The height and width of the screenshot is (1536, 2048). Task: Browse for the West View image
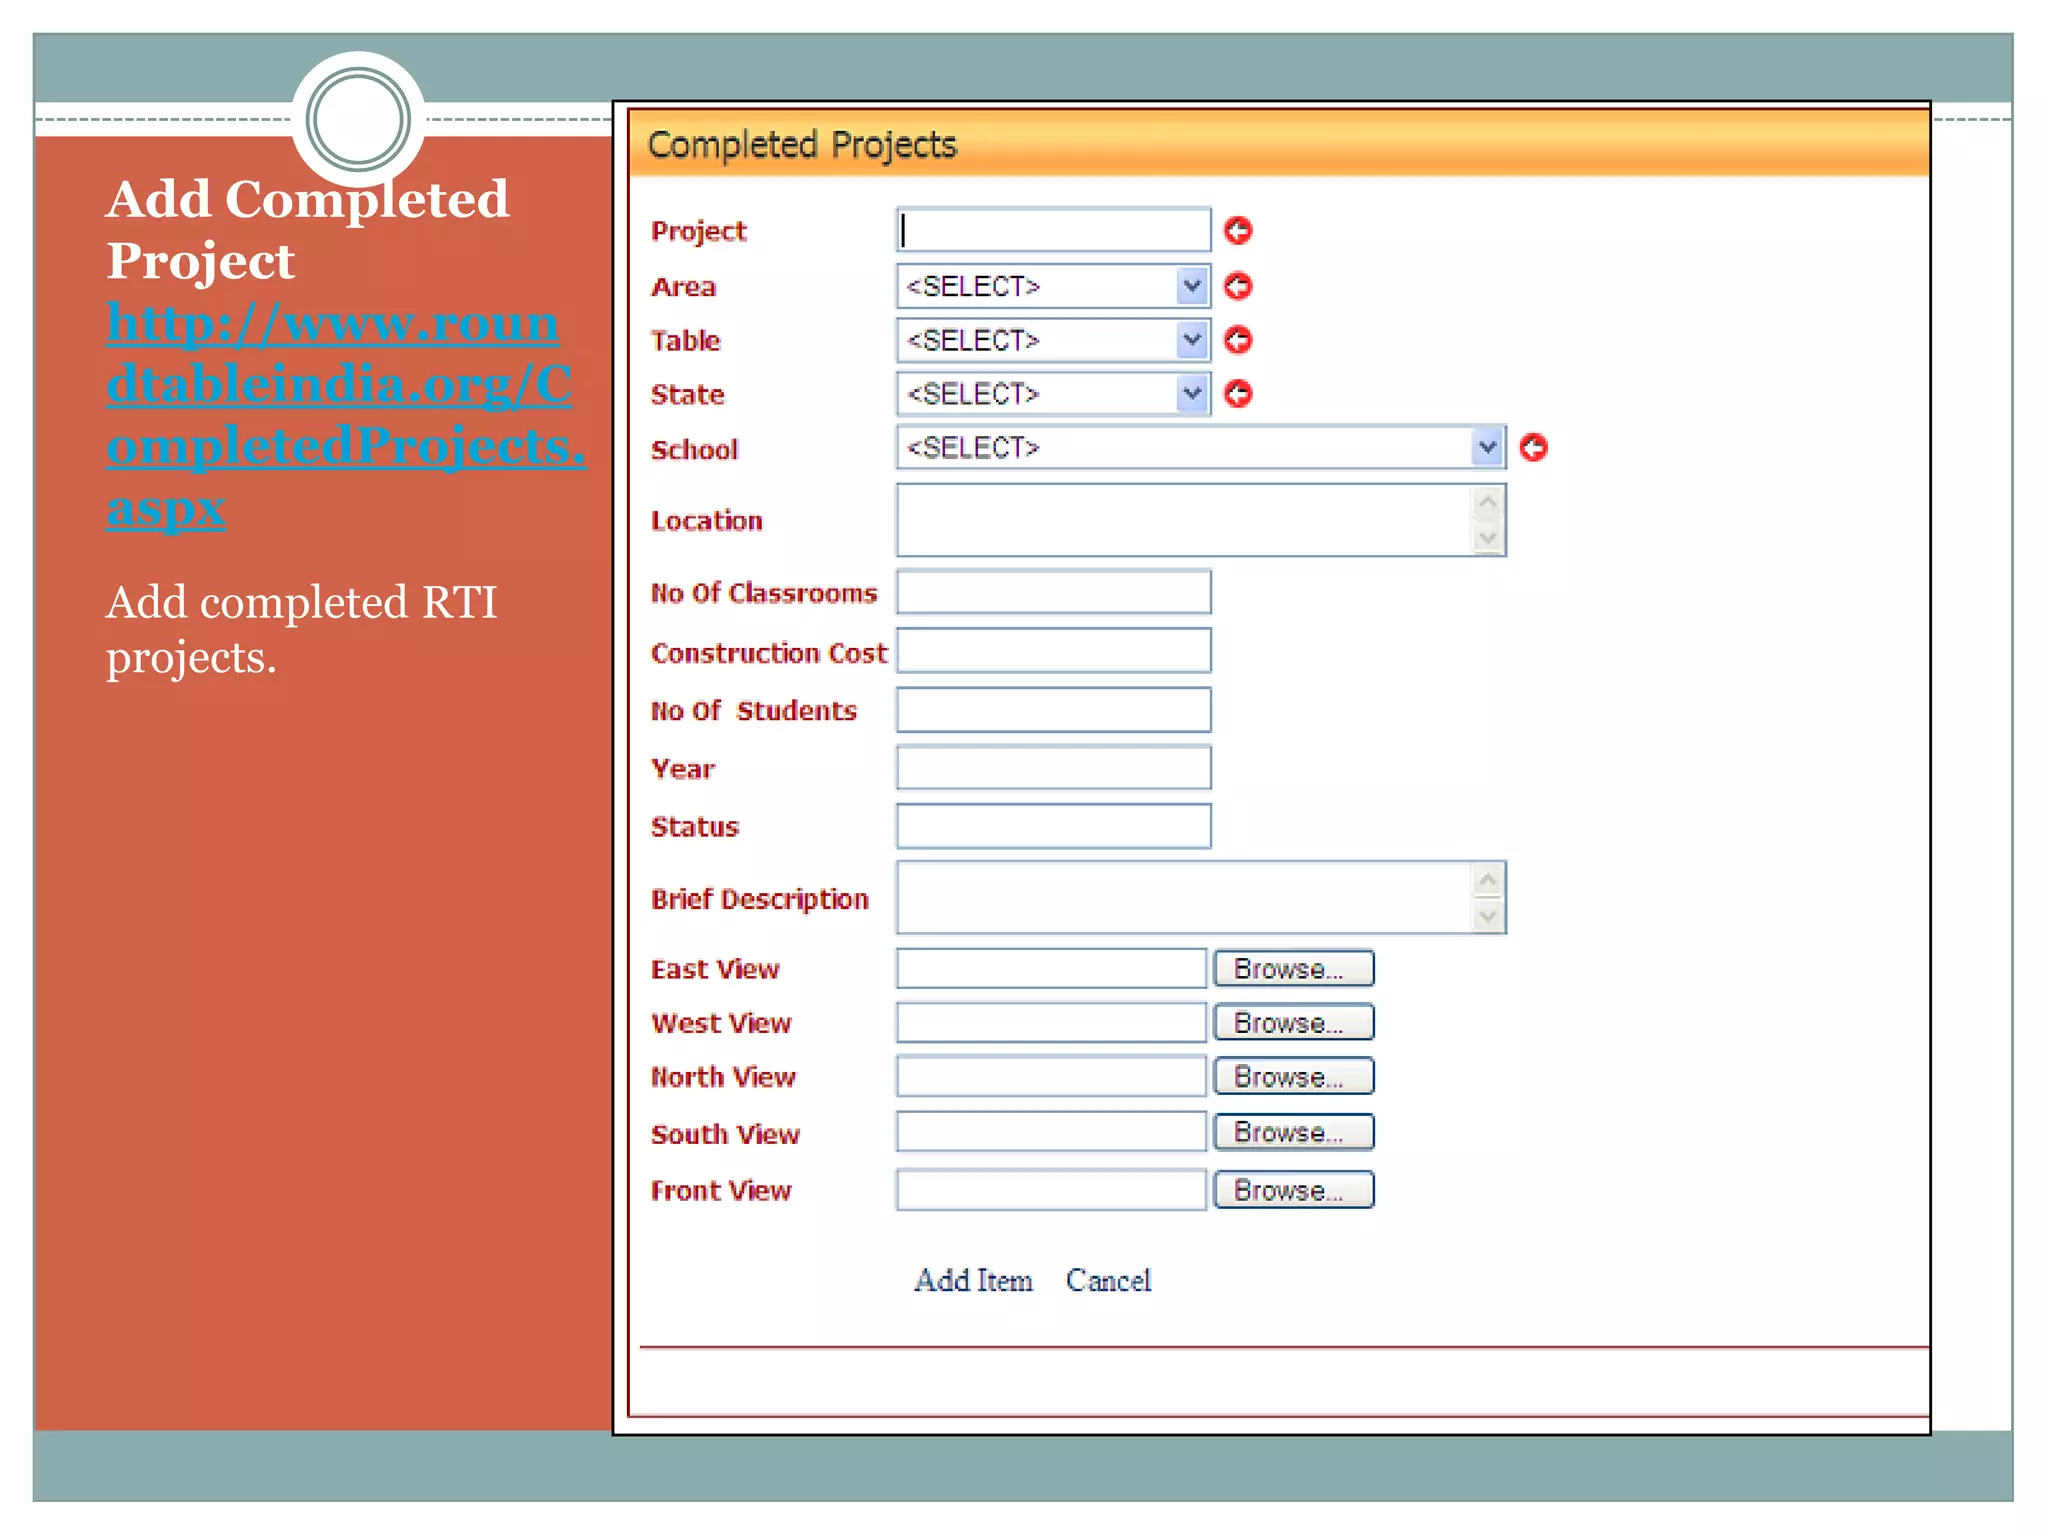coord(1293,1022)
